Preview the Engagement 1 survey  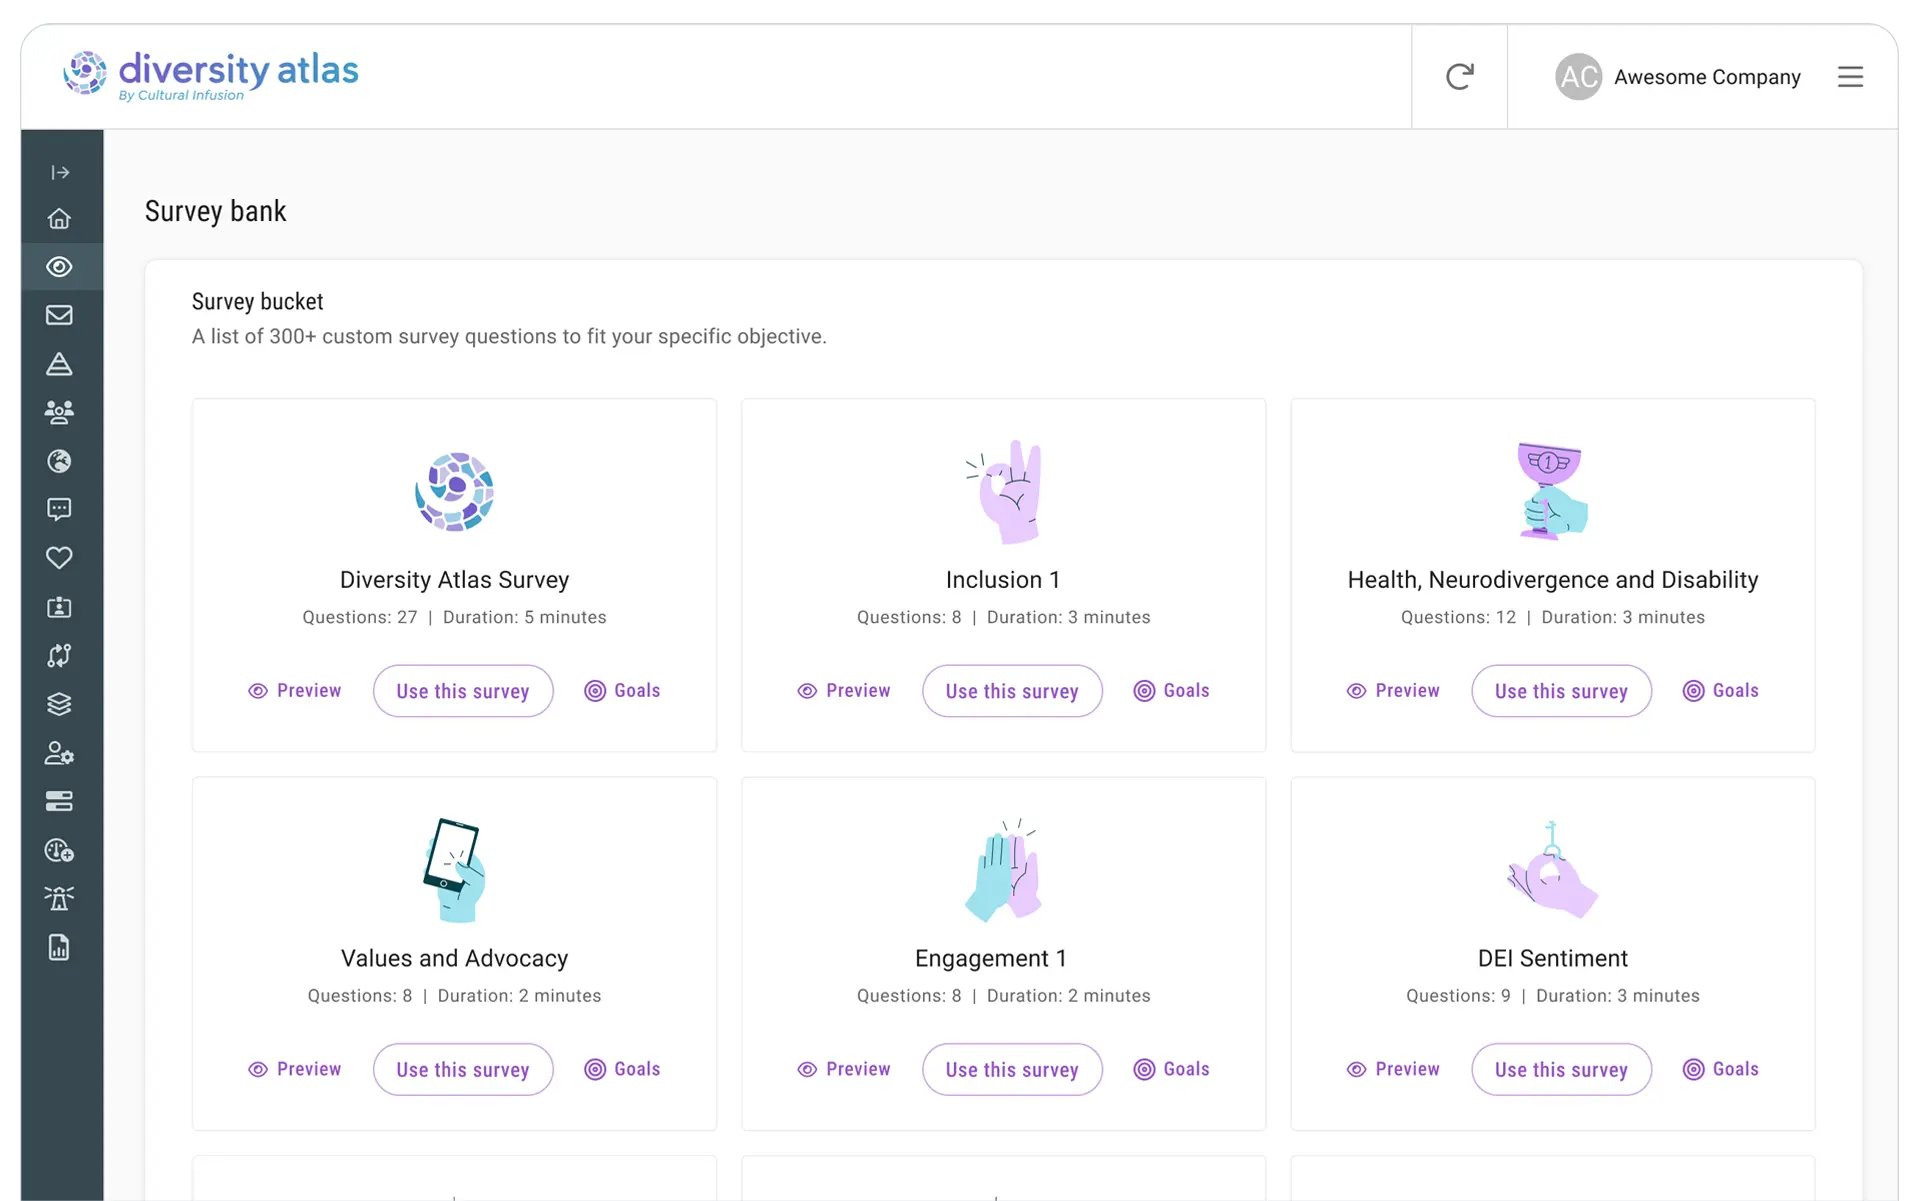coord(844,1069)
